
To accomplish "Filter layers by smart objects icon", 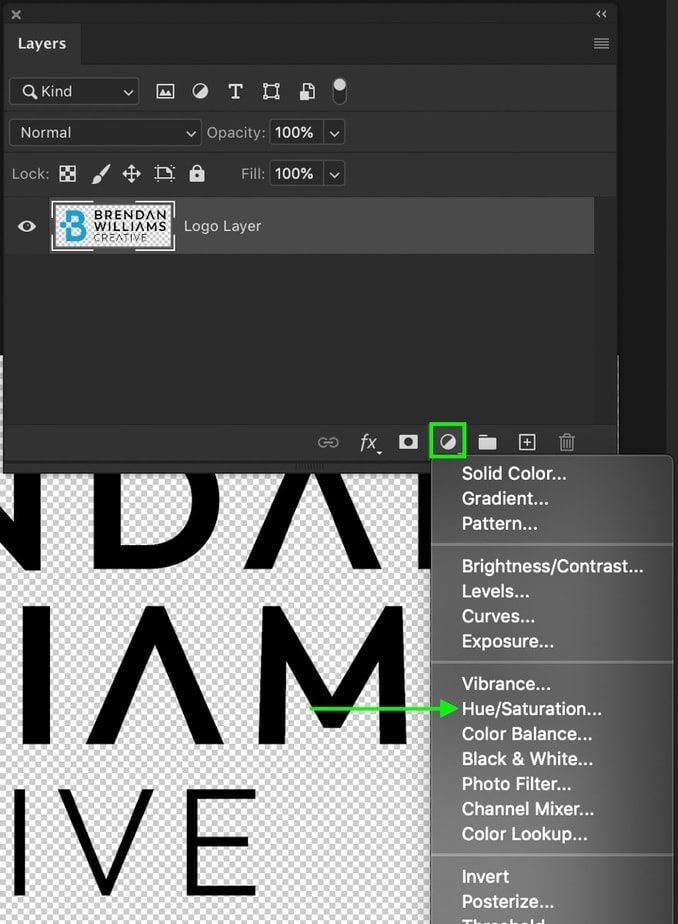I will click(307, 91).
